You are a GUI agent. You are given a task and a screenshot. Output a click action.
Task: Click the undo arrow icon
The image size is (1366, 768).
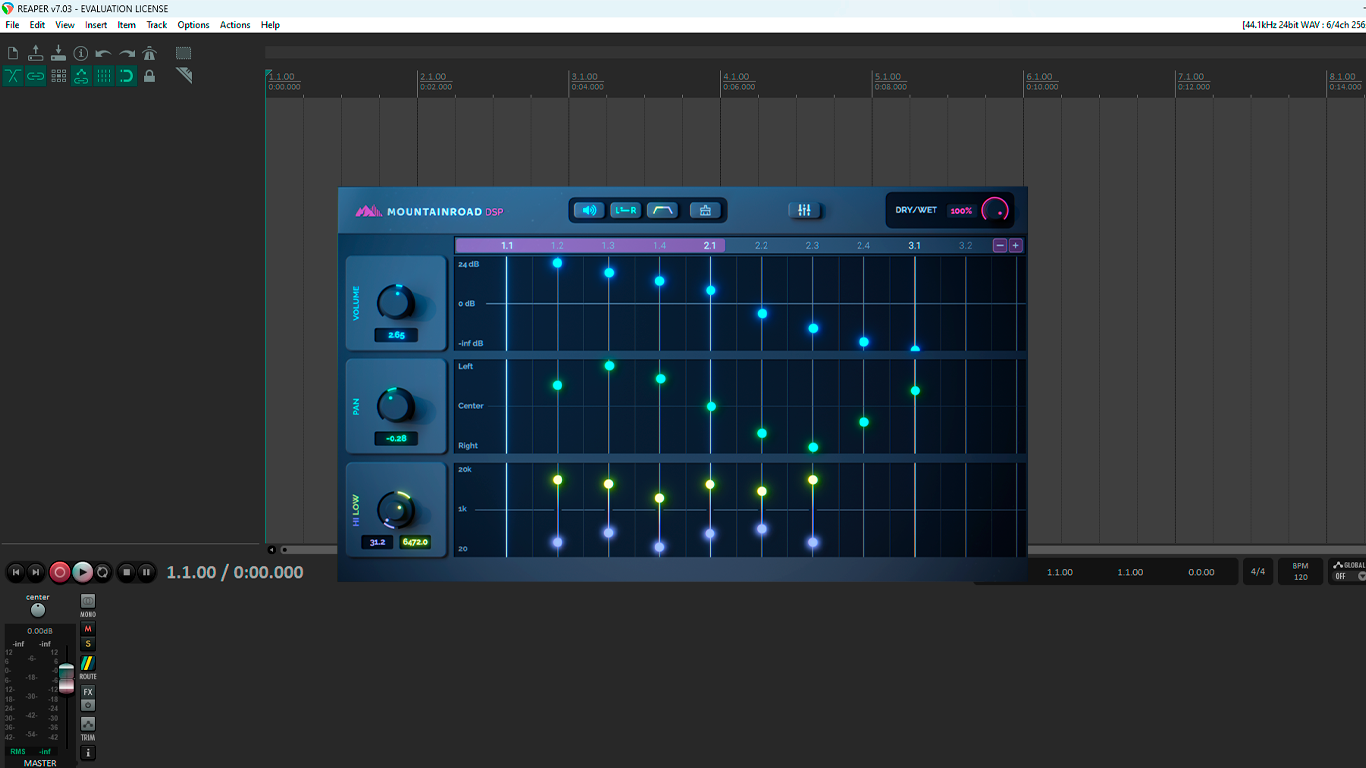point(104,53)
